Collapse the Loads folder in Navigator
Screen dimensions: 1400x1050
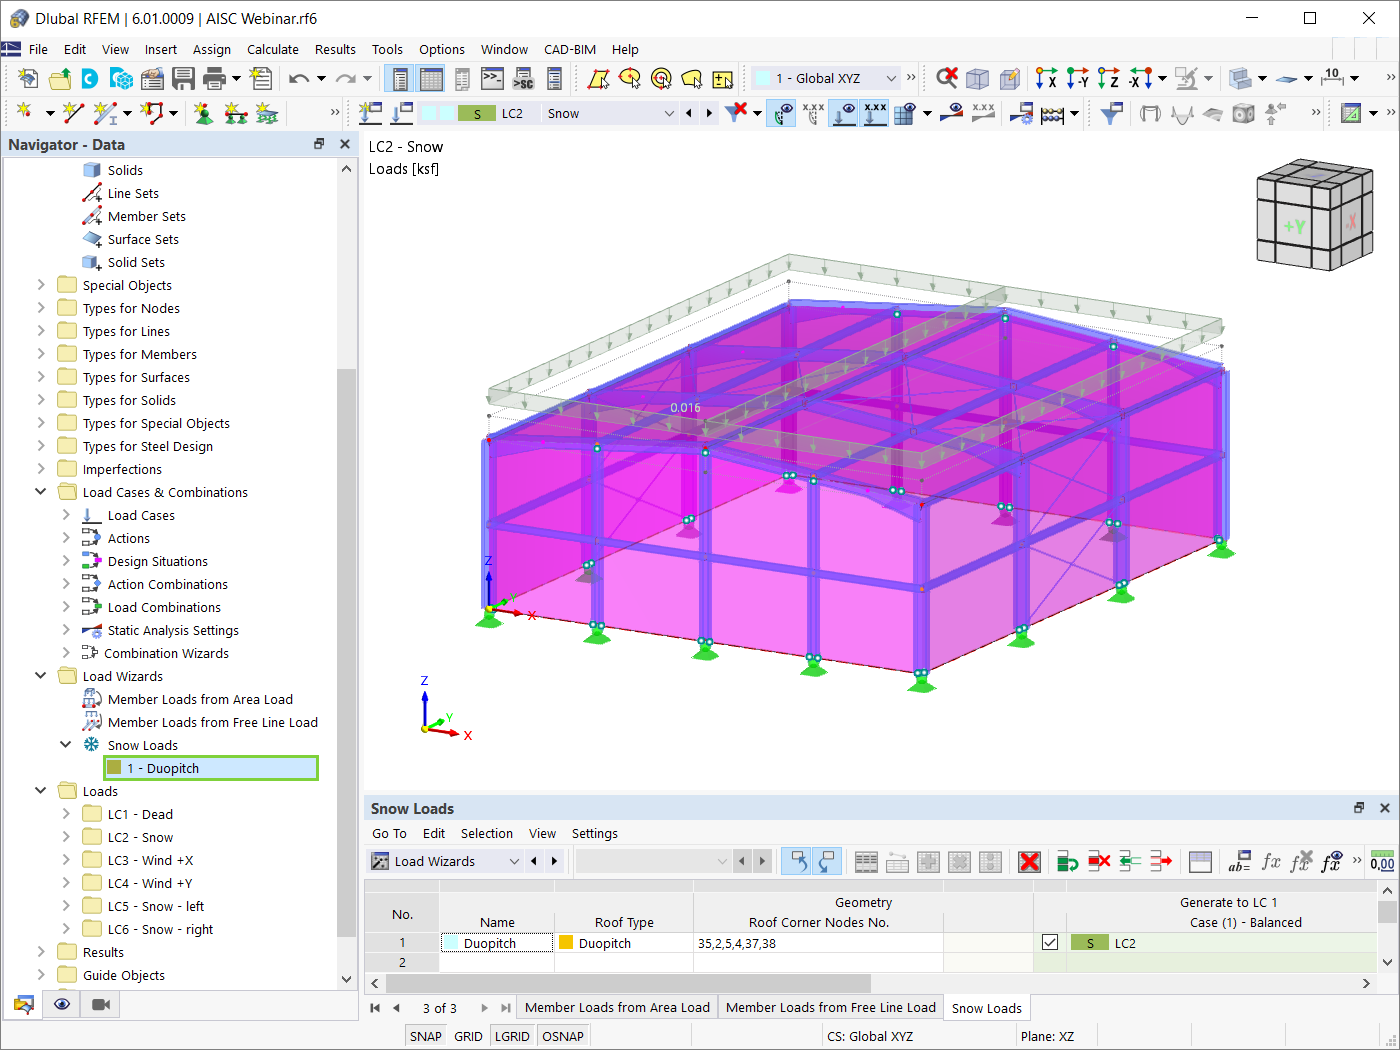point(41,791)
